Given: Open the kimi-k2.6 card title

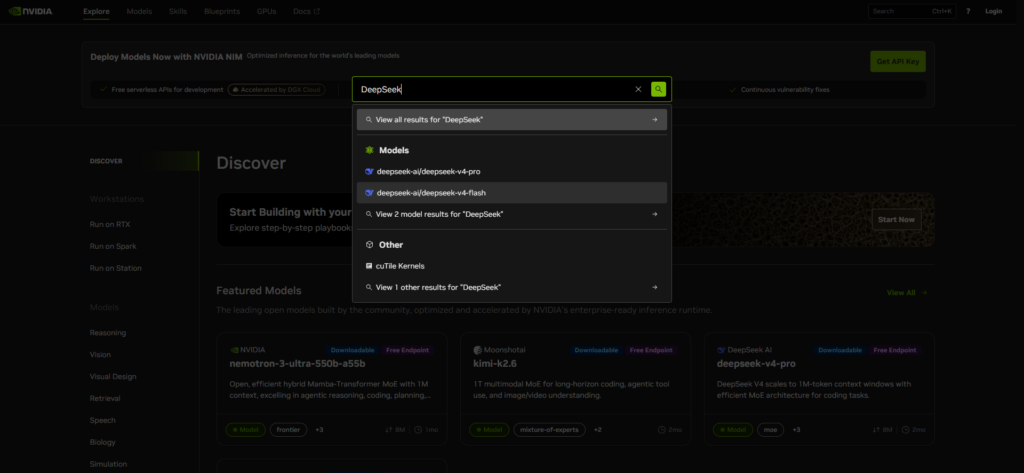Looking at the screenshot, I should point(495,363).
